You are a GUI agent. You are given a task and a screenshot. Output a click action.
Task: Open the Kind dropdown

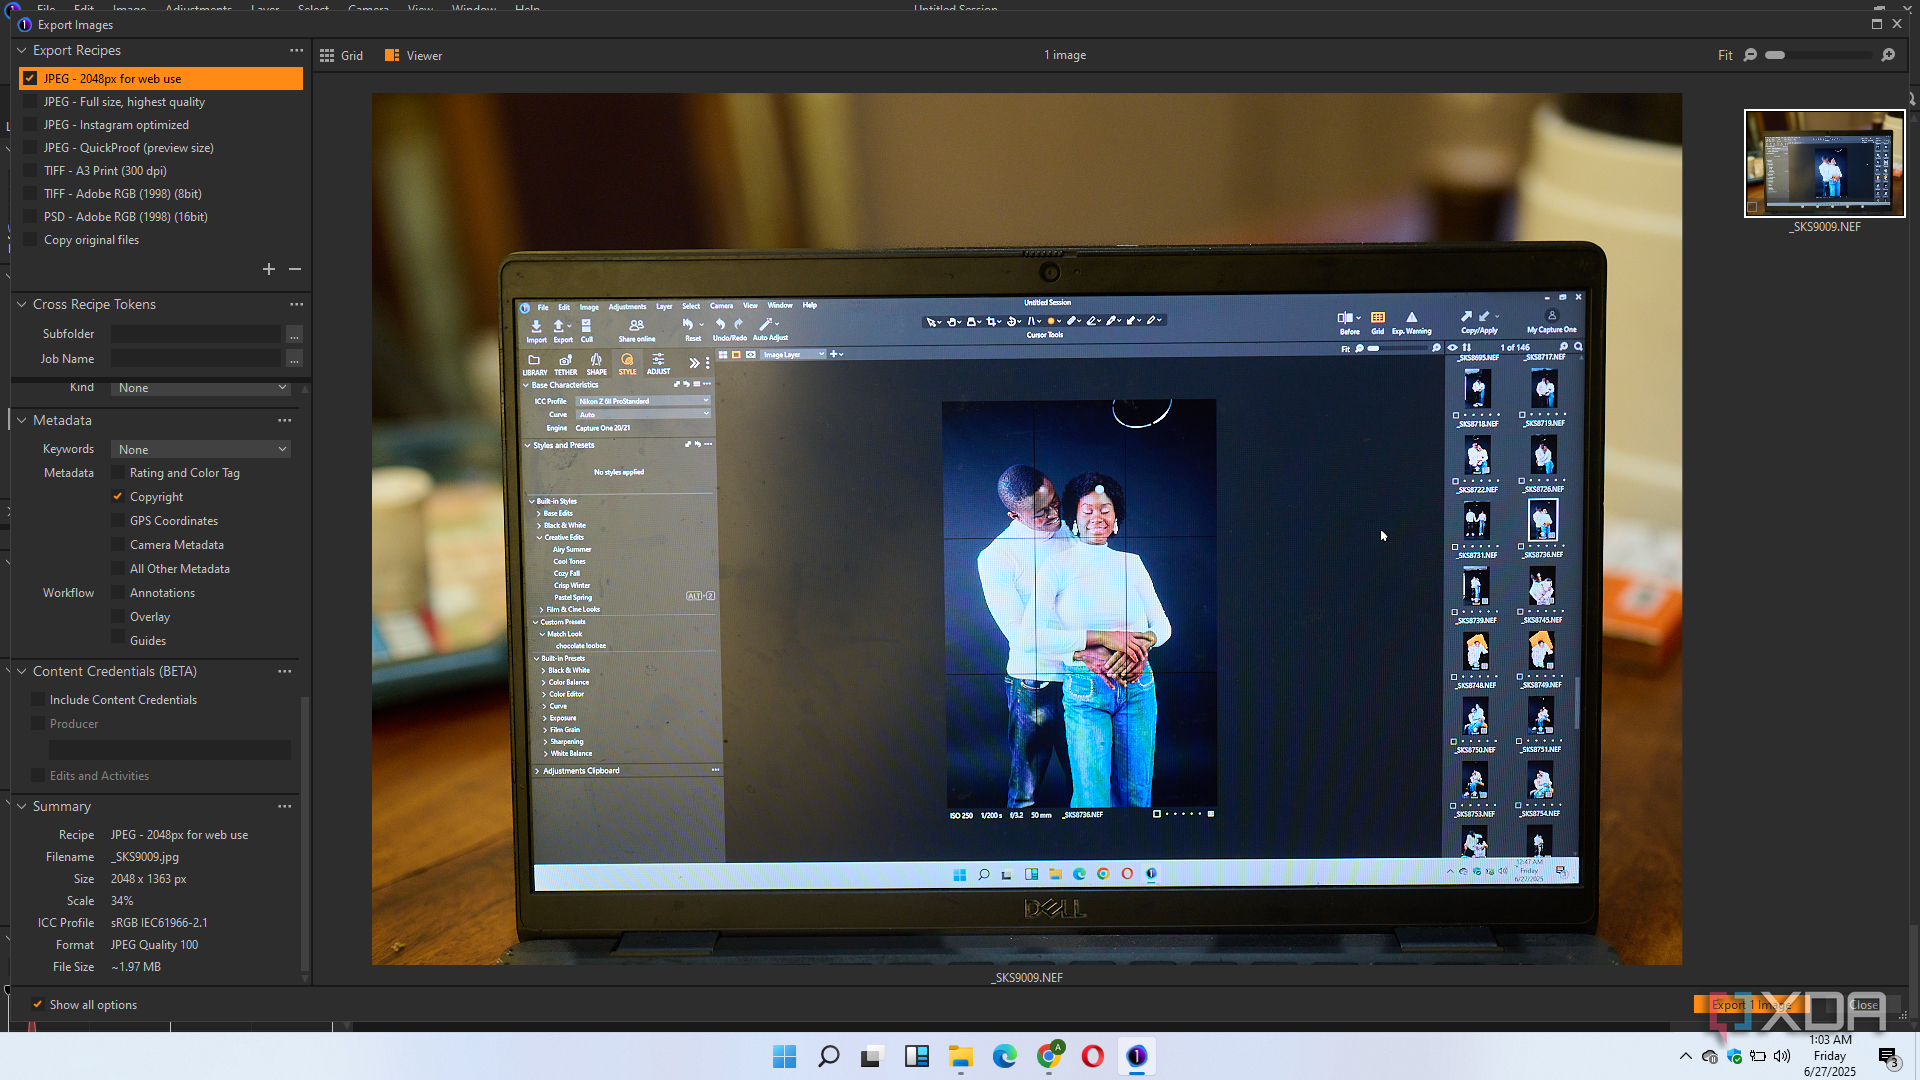click(201, 388)
